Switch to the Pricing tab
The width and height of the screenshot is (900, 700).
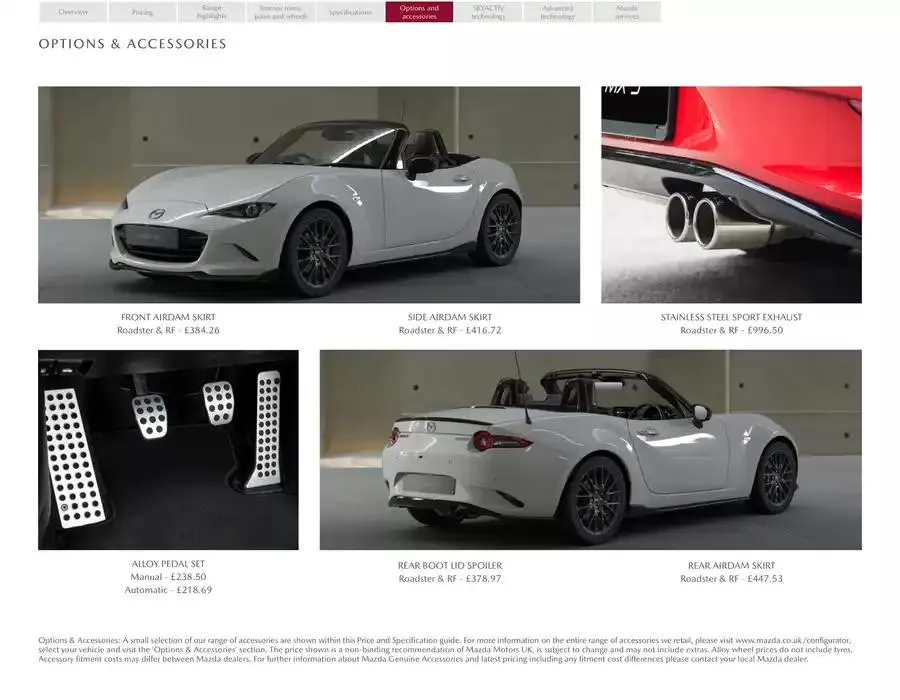(142, 12)
